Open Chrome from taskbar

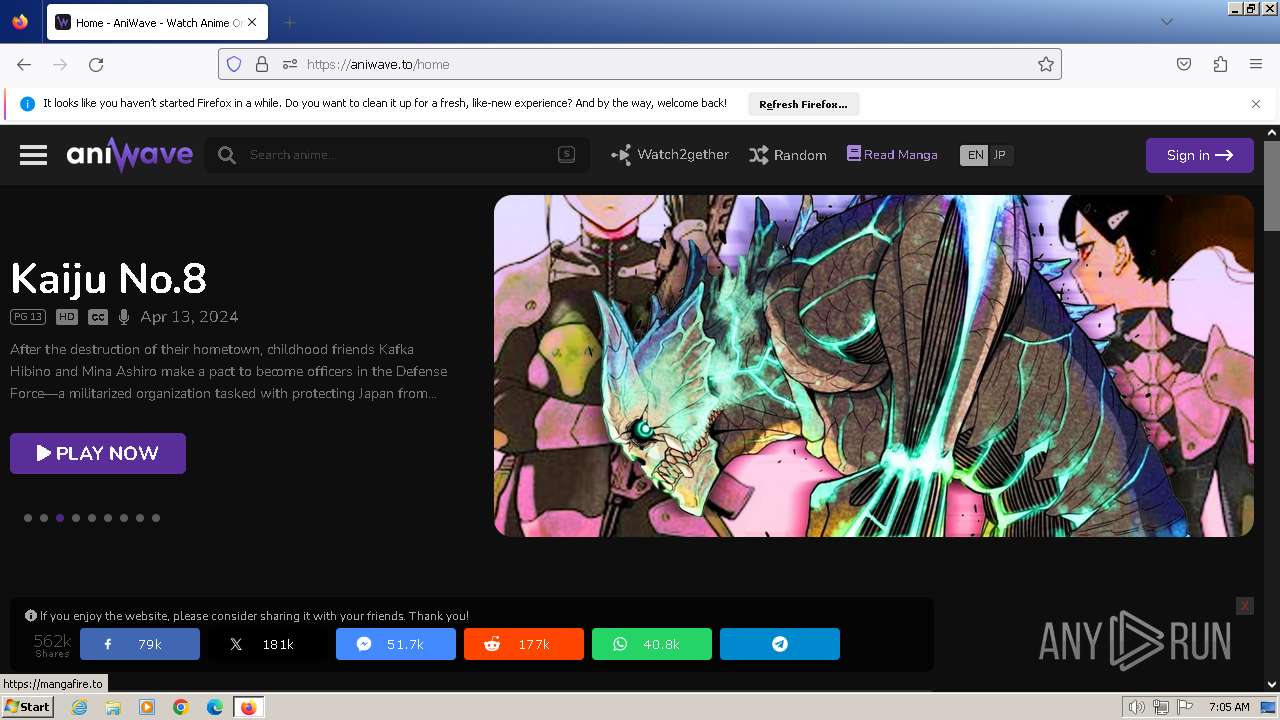[181, 707]
